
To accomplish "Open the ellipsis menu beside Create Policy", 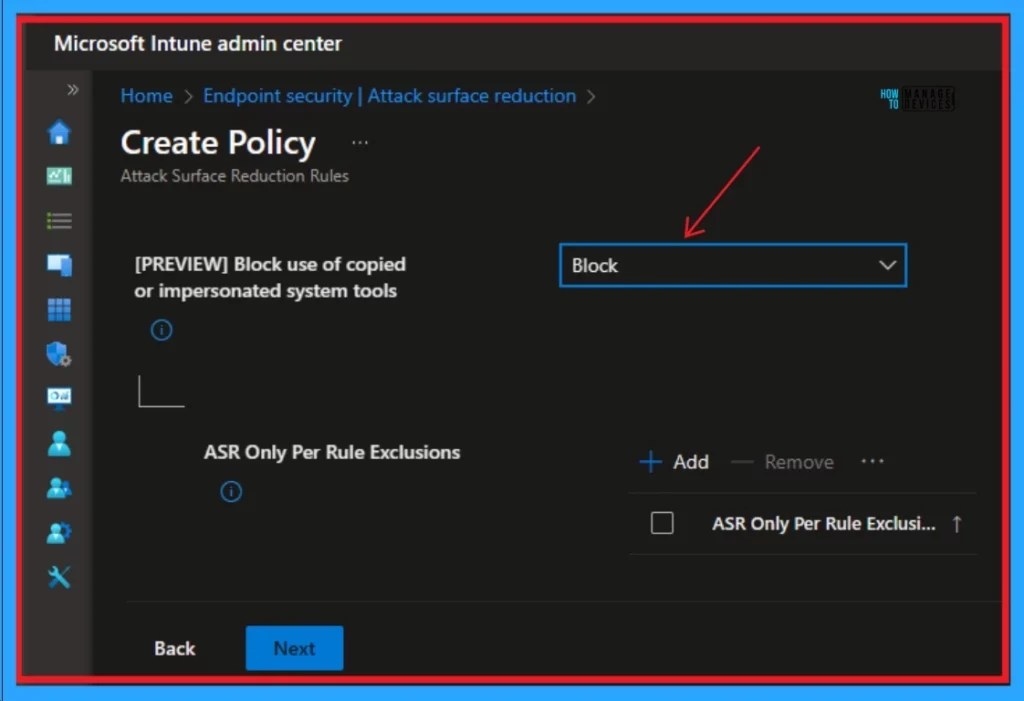I will tap(359, 142).
